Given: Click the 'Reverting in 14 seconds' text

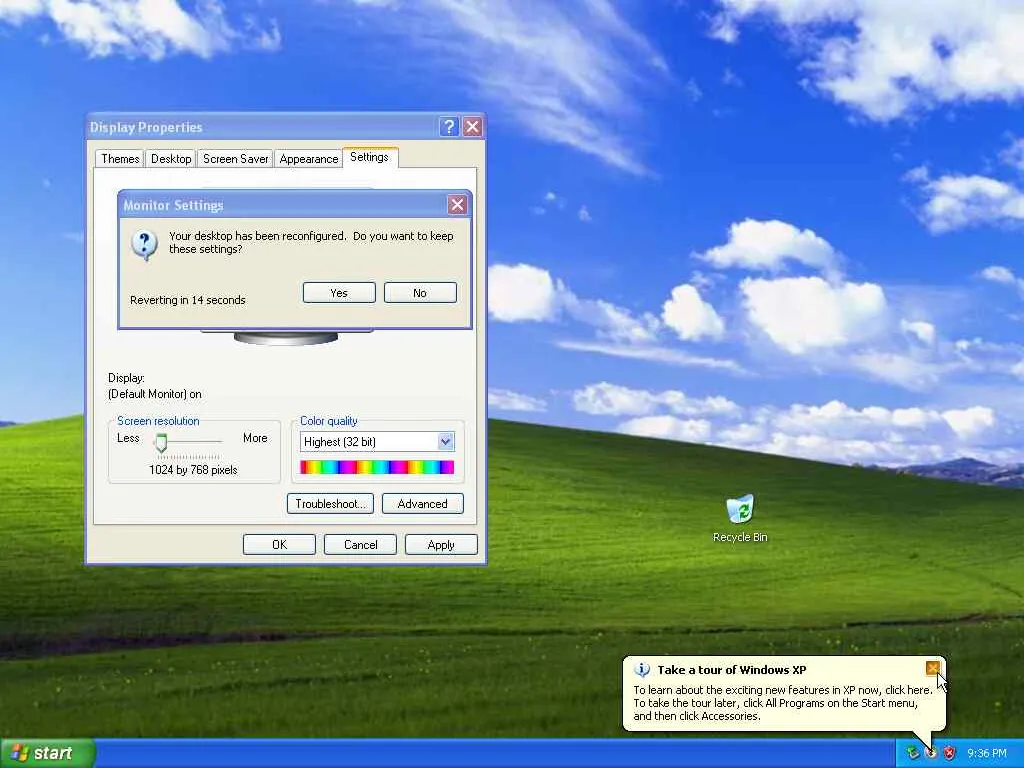Looking at the screenshot, I should pos(187,300).
